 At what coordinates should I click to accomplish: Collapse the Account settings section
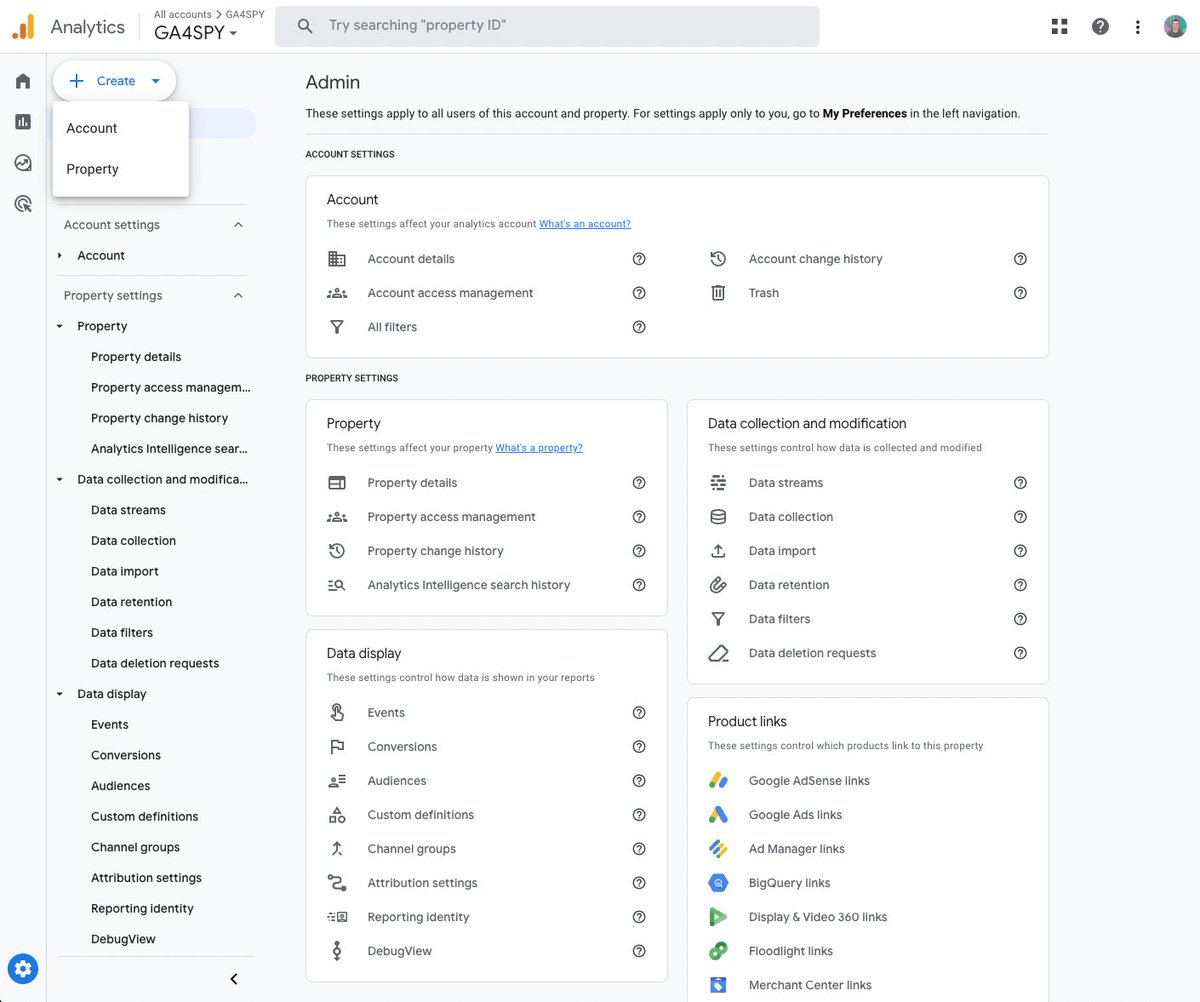(x=238, y=225)
